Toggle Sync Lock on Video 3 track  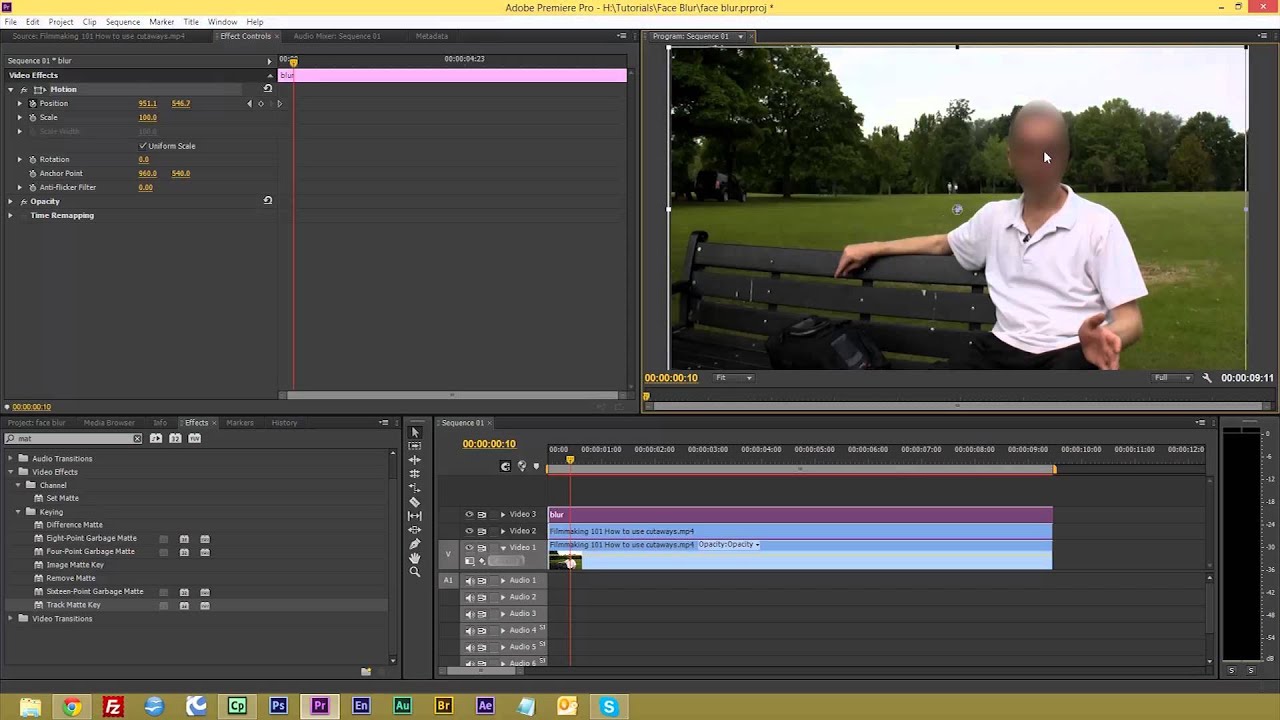pos(481,514)
